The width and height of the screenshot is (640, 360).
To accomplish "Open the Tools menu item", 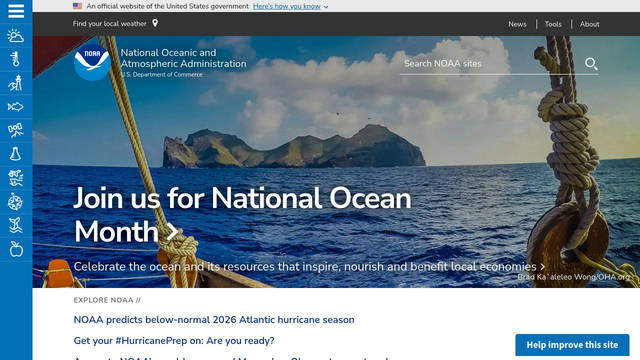I will [x=553, y=24].
